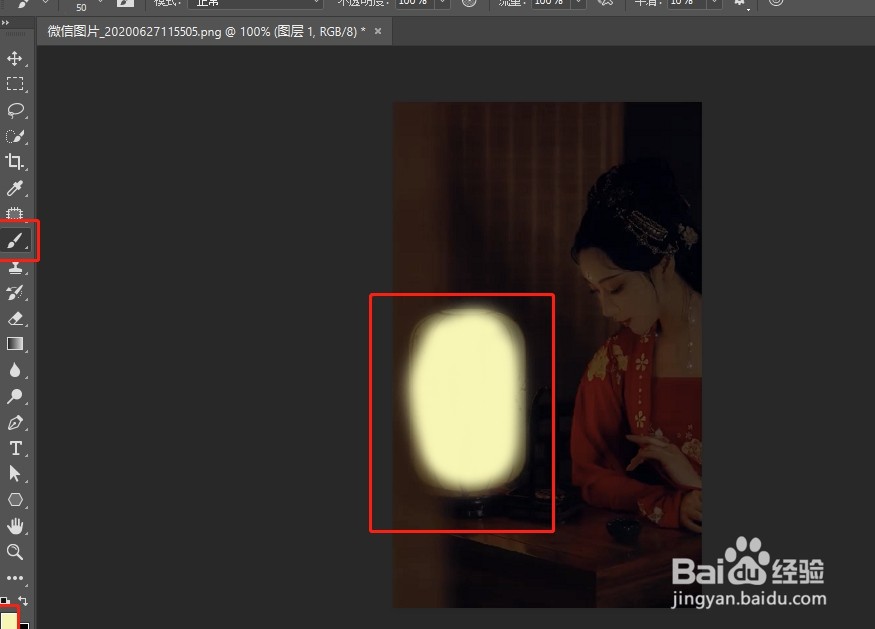
Task: Select the Path Selection tool
Action: pos(15,474)
